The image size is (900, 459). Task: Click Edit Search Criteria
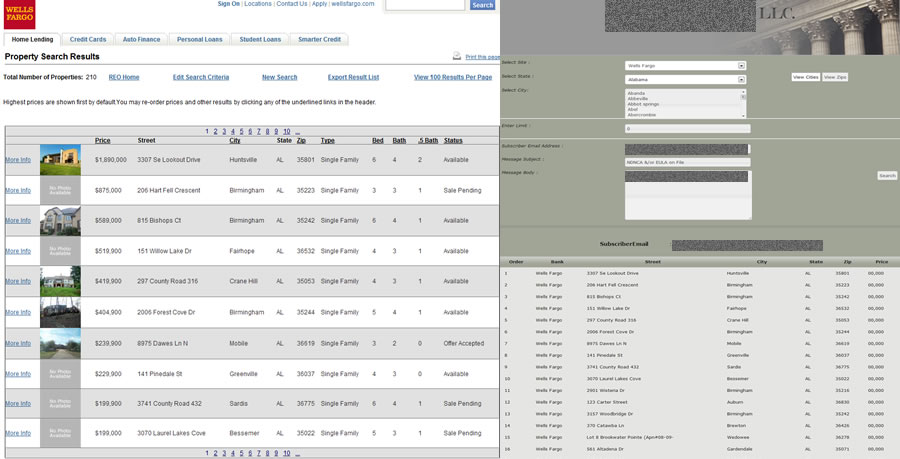[201, 77]
